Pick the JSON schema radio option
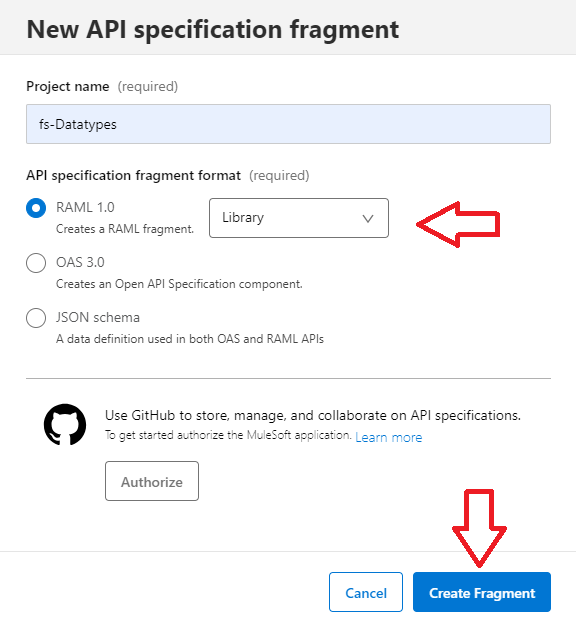The width and height of the screenshot is (576, 619). pos(36,318)
